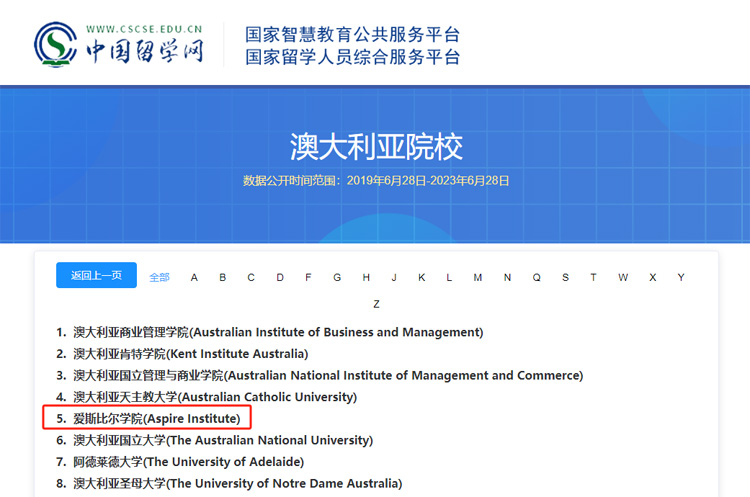
Task: Filter schools by letter L
Action: pos(449,277)
